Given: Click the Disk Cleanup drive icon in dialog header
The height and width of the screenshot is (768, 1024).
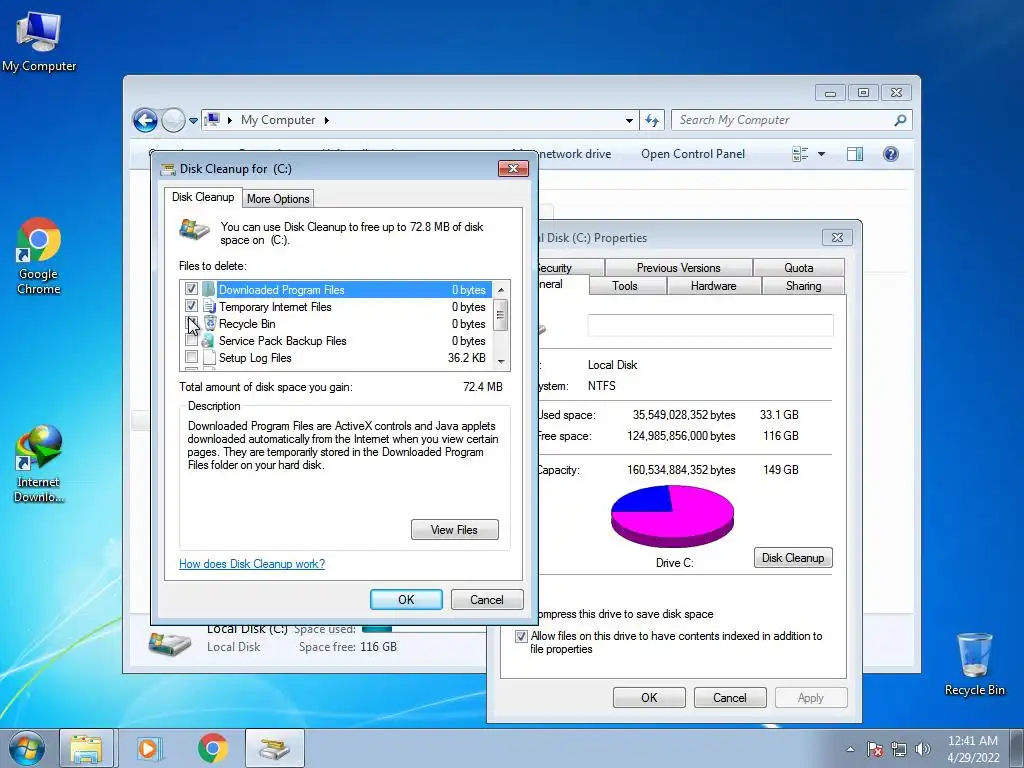Looking at the screenshot, I should click(x=195, y=230).
